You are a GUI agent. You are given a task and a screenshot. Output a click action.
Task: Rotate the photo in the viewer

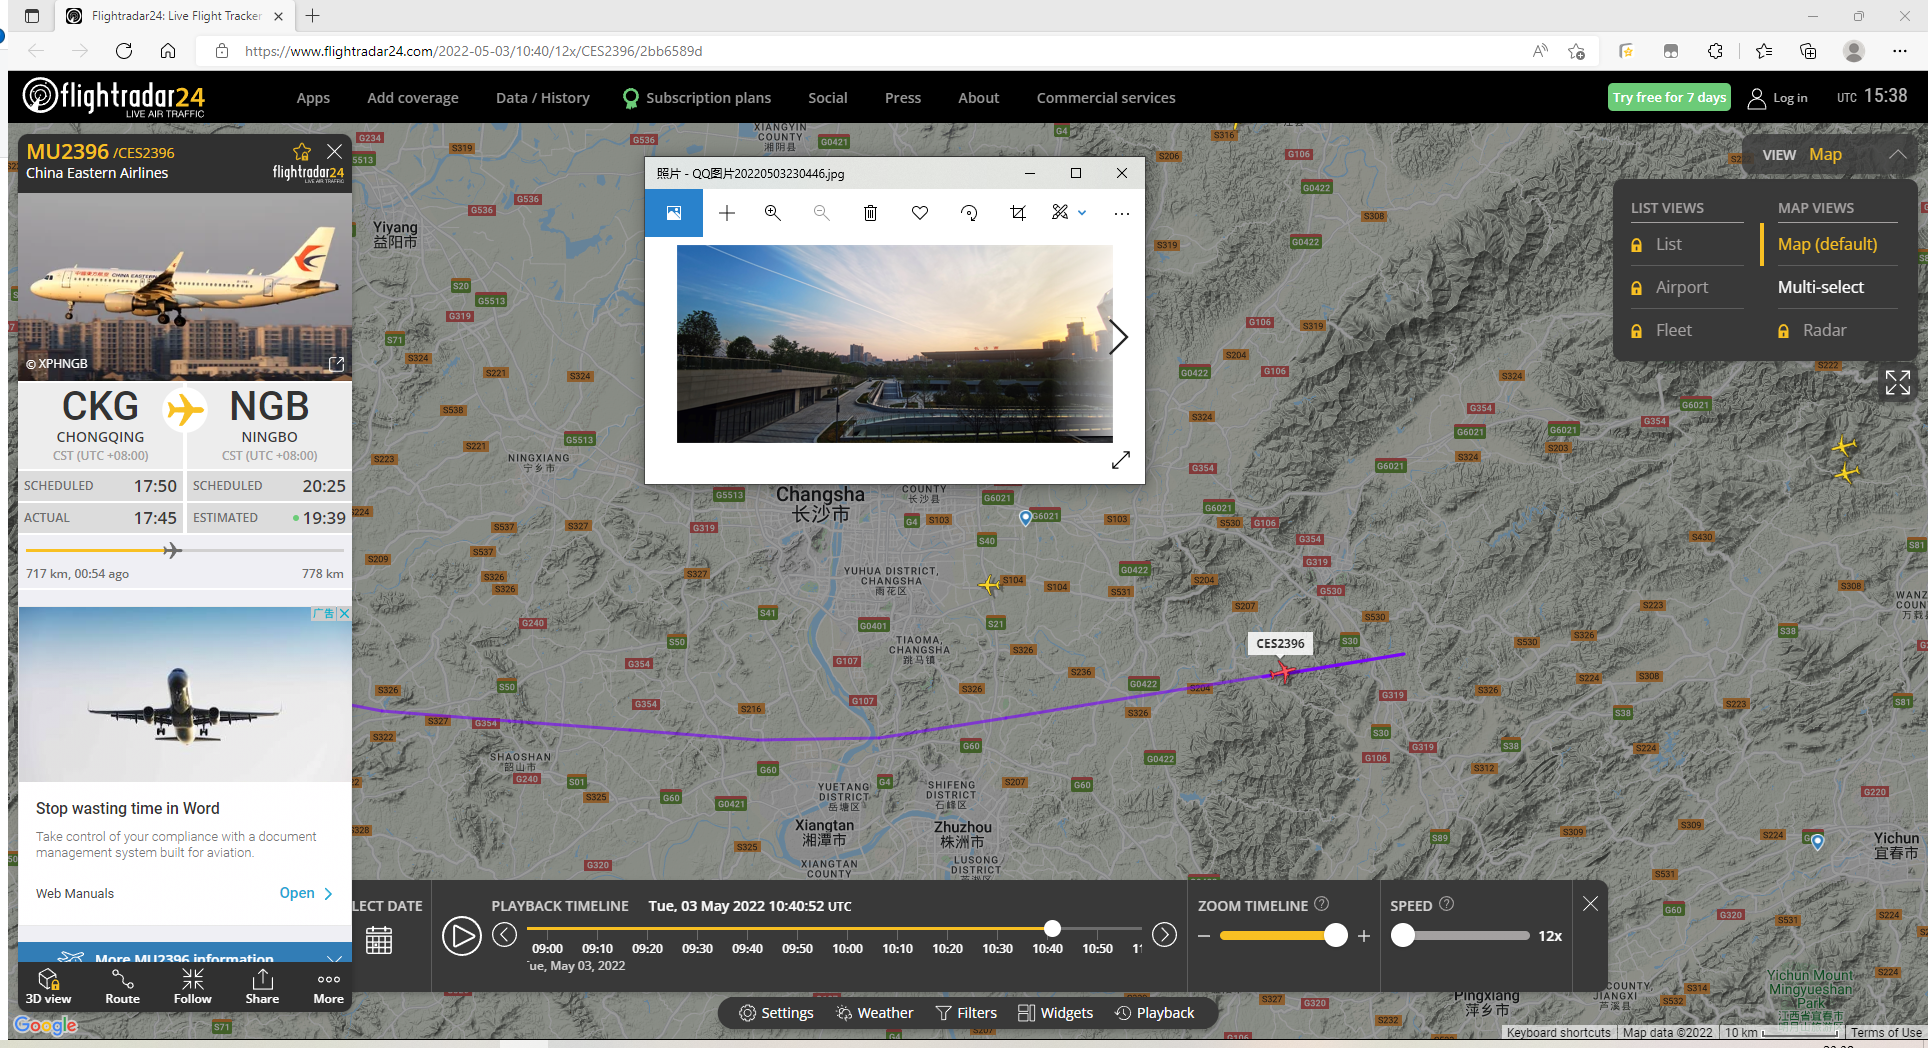pos(968,213)
